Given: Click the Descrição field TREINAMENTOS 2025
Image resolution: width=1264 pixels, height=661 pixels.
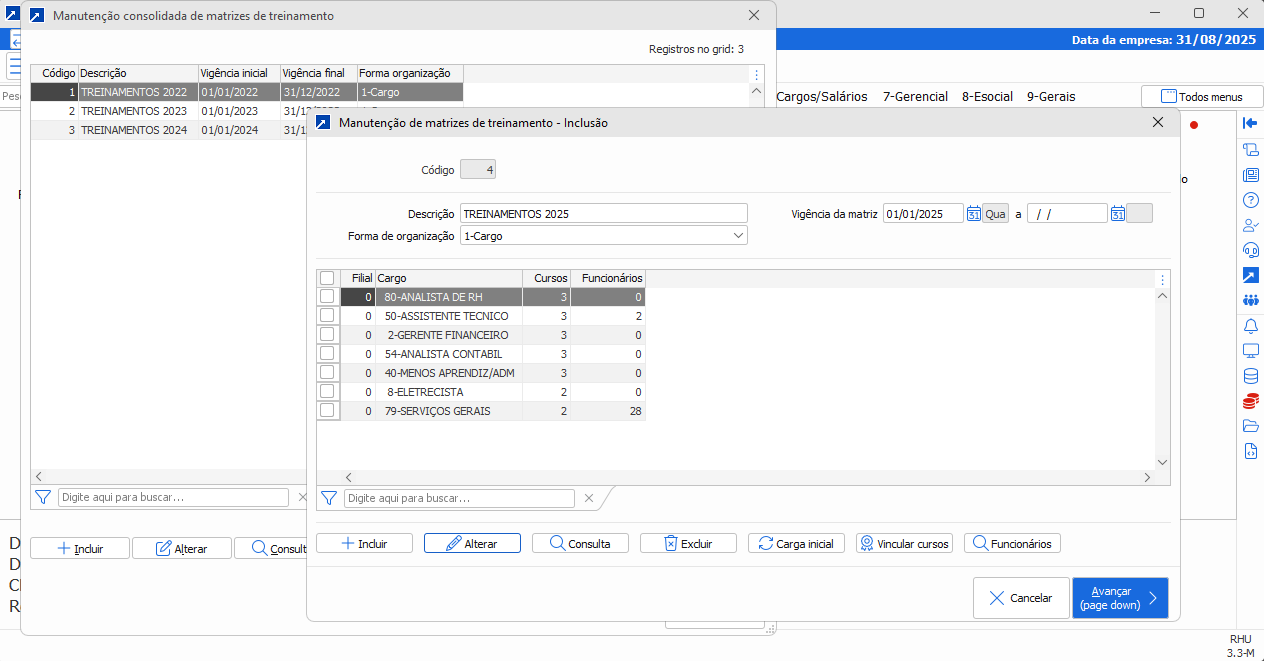Looking at the screenshot, I should [x=604, y=213].
